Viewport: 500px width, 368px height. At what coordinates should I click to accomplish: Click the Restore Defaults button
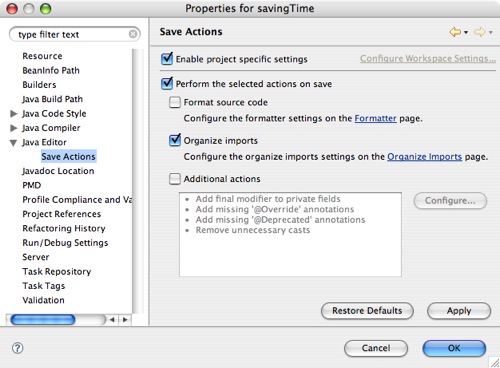pos(367,311)
